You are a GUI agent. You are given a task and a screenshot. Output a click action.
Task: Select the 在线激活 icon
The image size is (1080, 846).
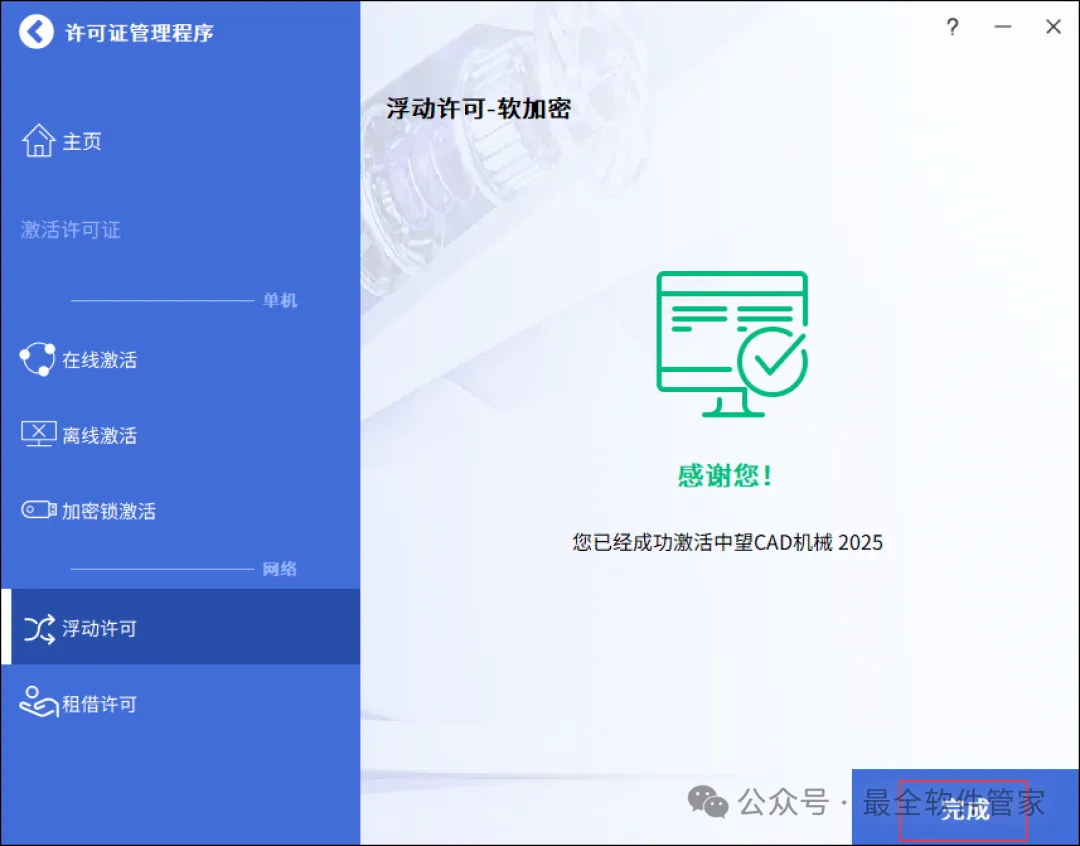point(38,359)
